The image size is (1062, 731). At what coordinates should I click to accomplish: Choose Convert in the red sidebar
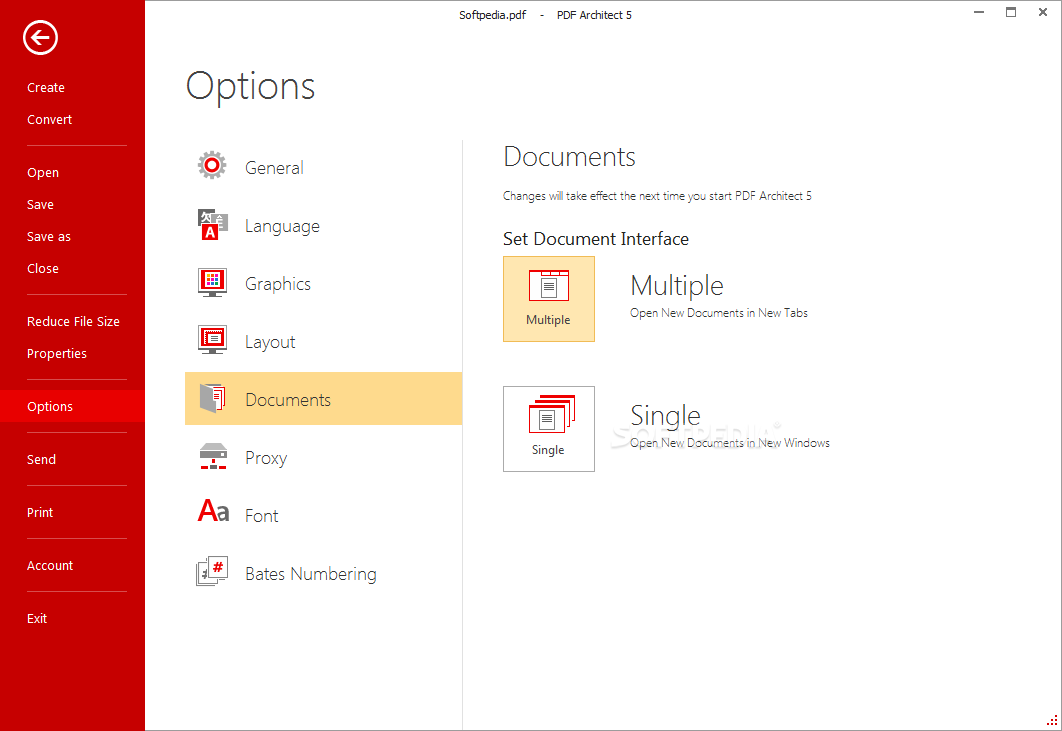[x=49, y=119]
